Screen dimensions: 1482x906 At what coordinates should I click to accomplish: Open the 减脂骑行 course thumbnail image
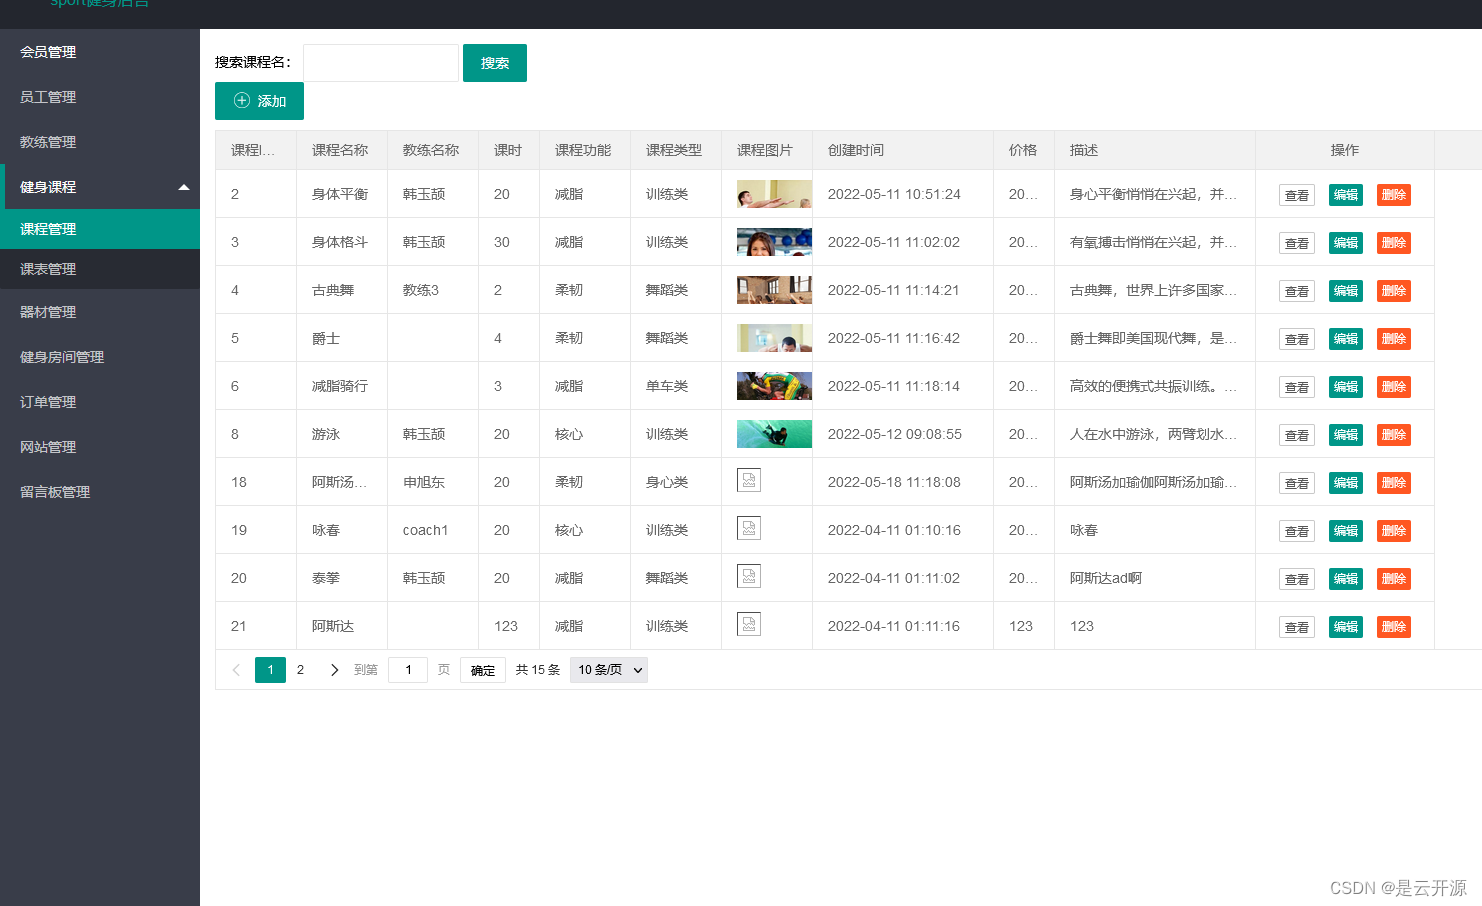point(774,386)
